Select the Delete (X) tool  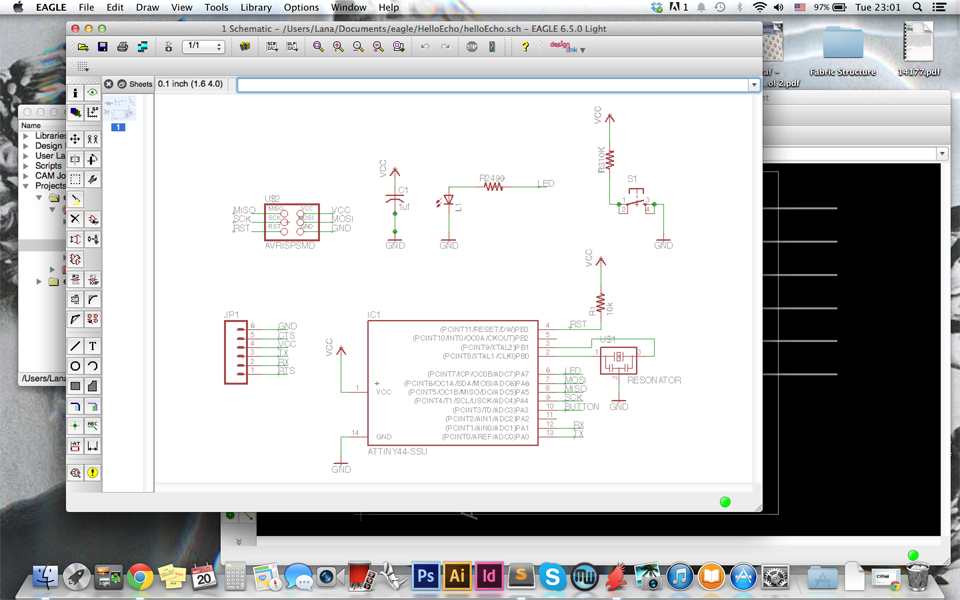[x=75, y=219]
